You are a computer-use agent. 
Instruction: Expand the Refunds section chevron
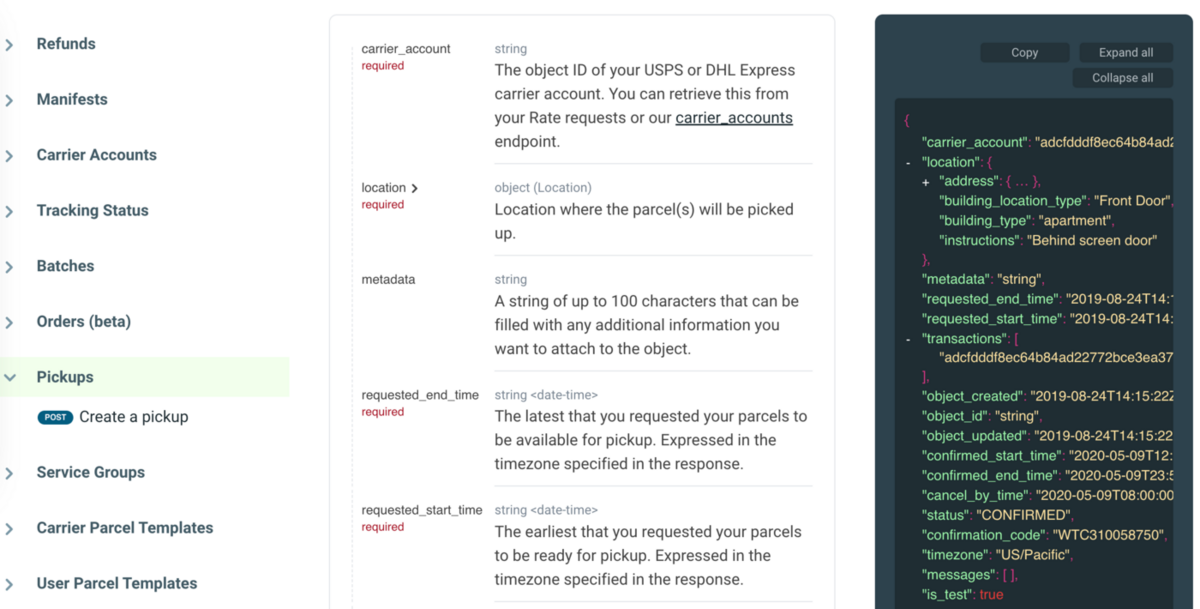tap(10, 45)
